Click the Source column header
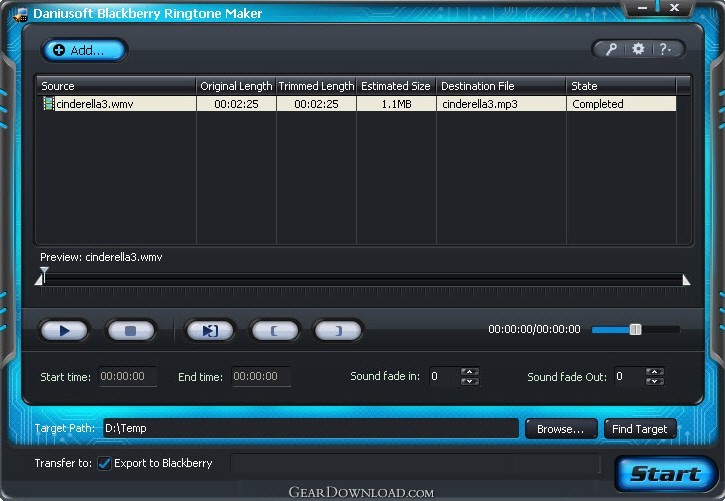The width and height of the screenshot is (725, 501). coord(116,86)
